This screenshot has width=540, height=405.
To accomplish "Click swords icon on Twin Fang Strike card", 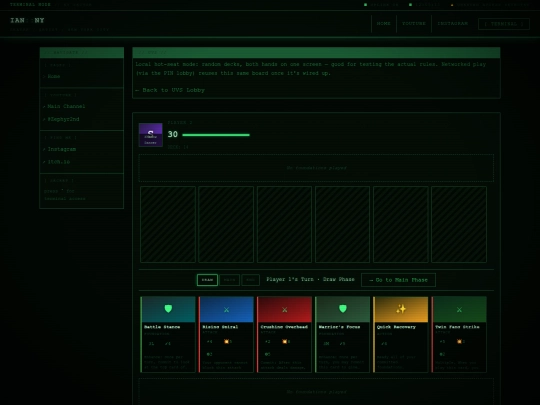I will tap(459, 310).
